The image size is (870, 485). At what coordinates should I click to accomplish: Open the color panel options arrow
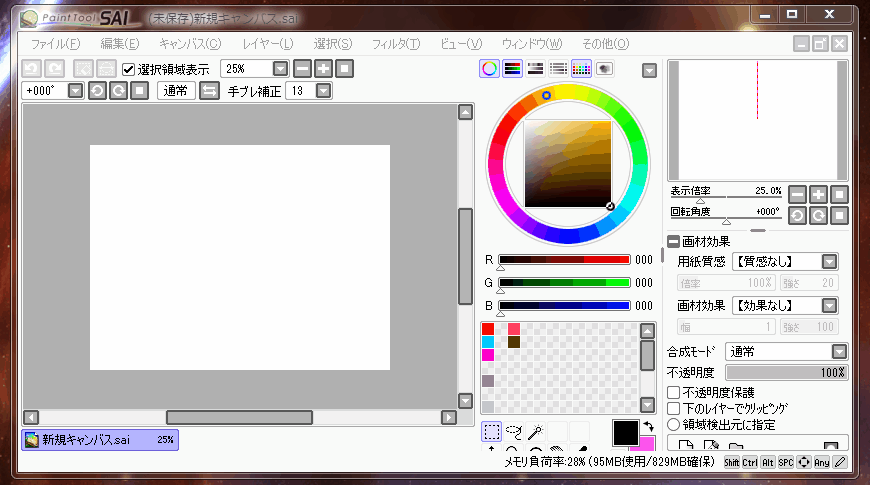pyautogui.click(x=649, y=70)
